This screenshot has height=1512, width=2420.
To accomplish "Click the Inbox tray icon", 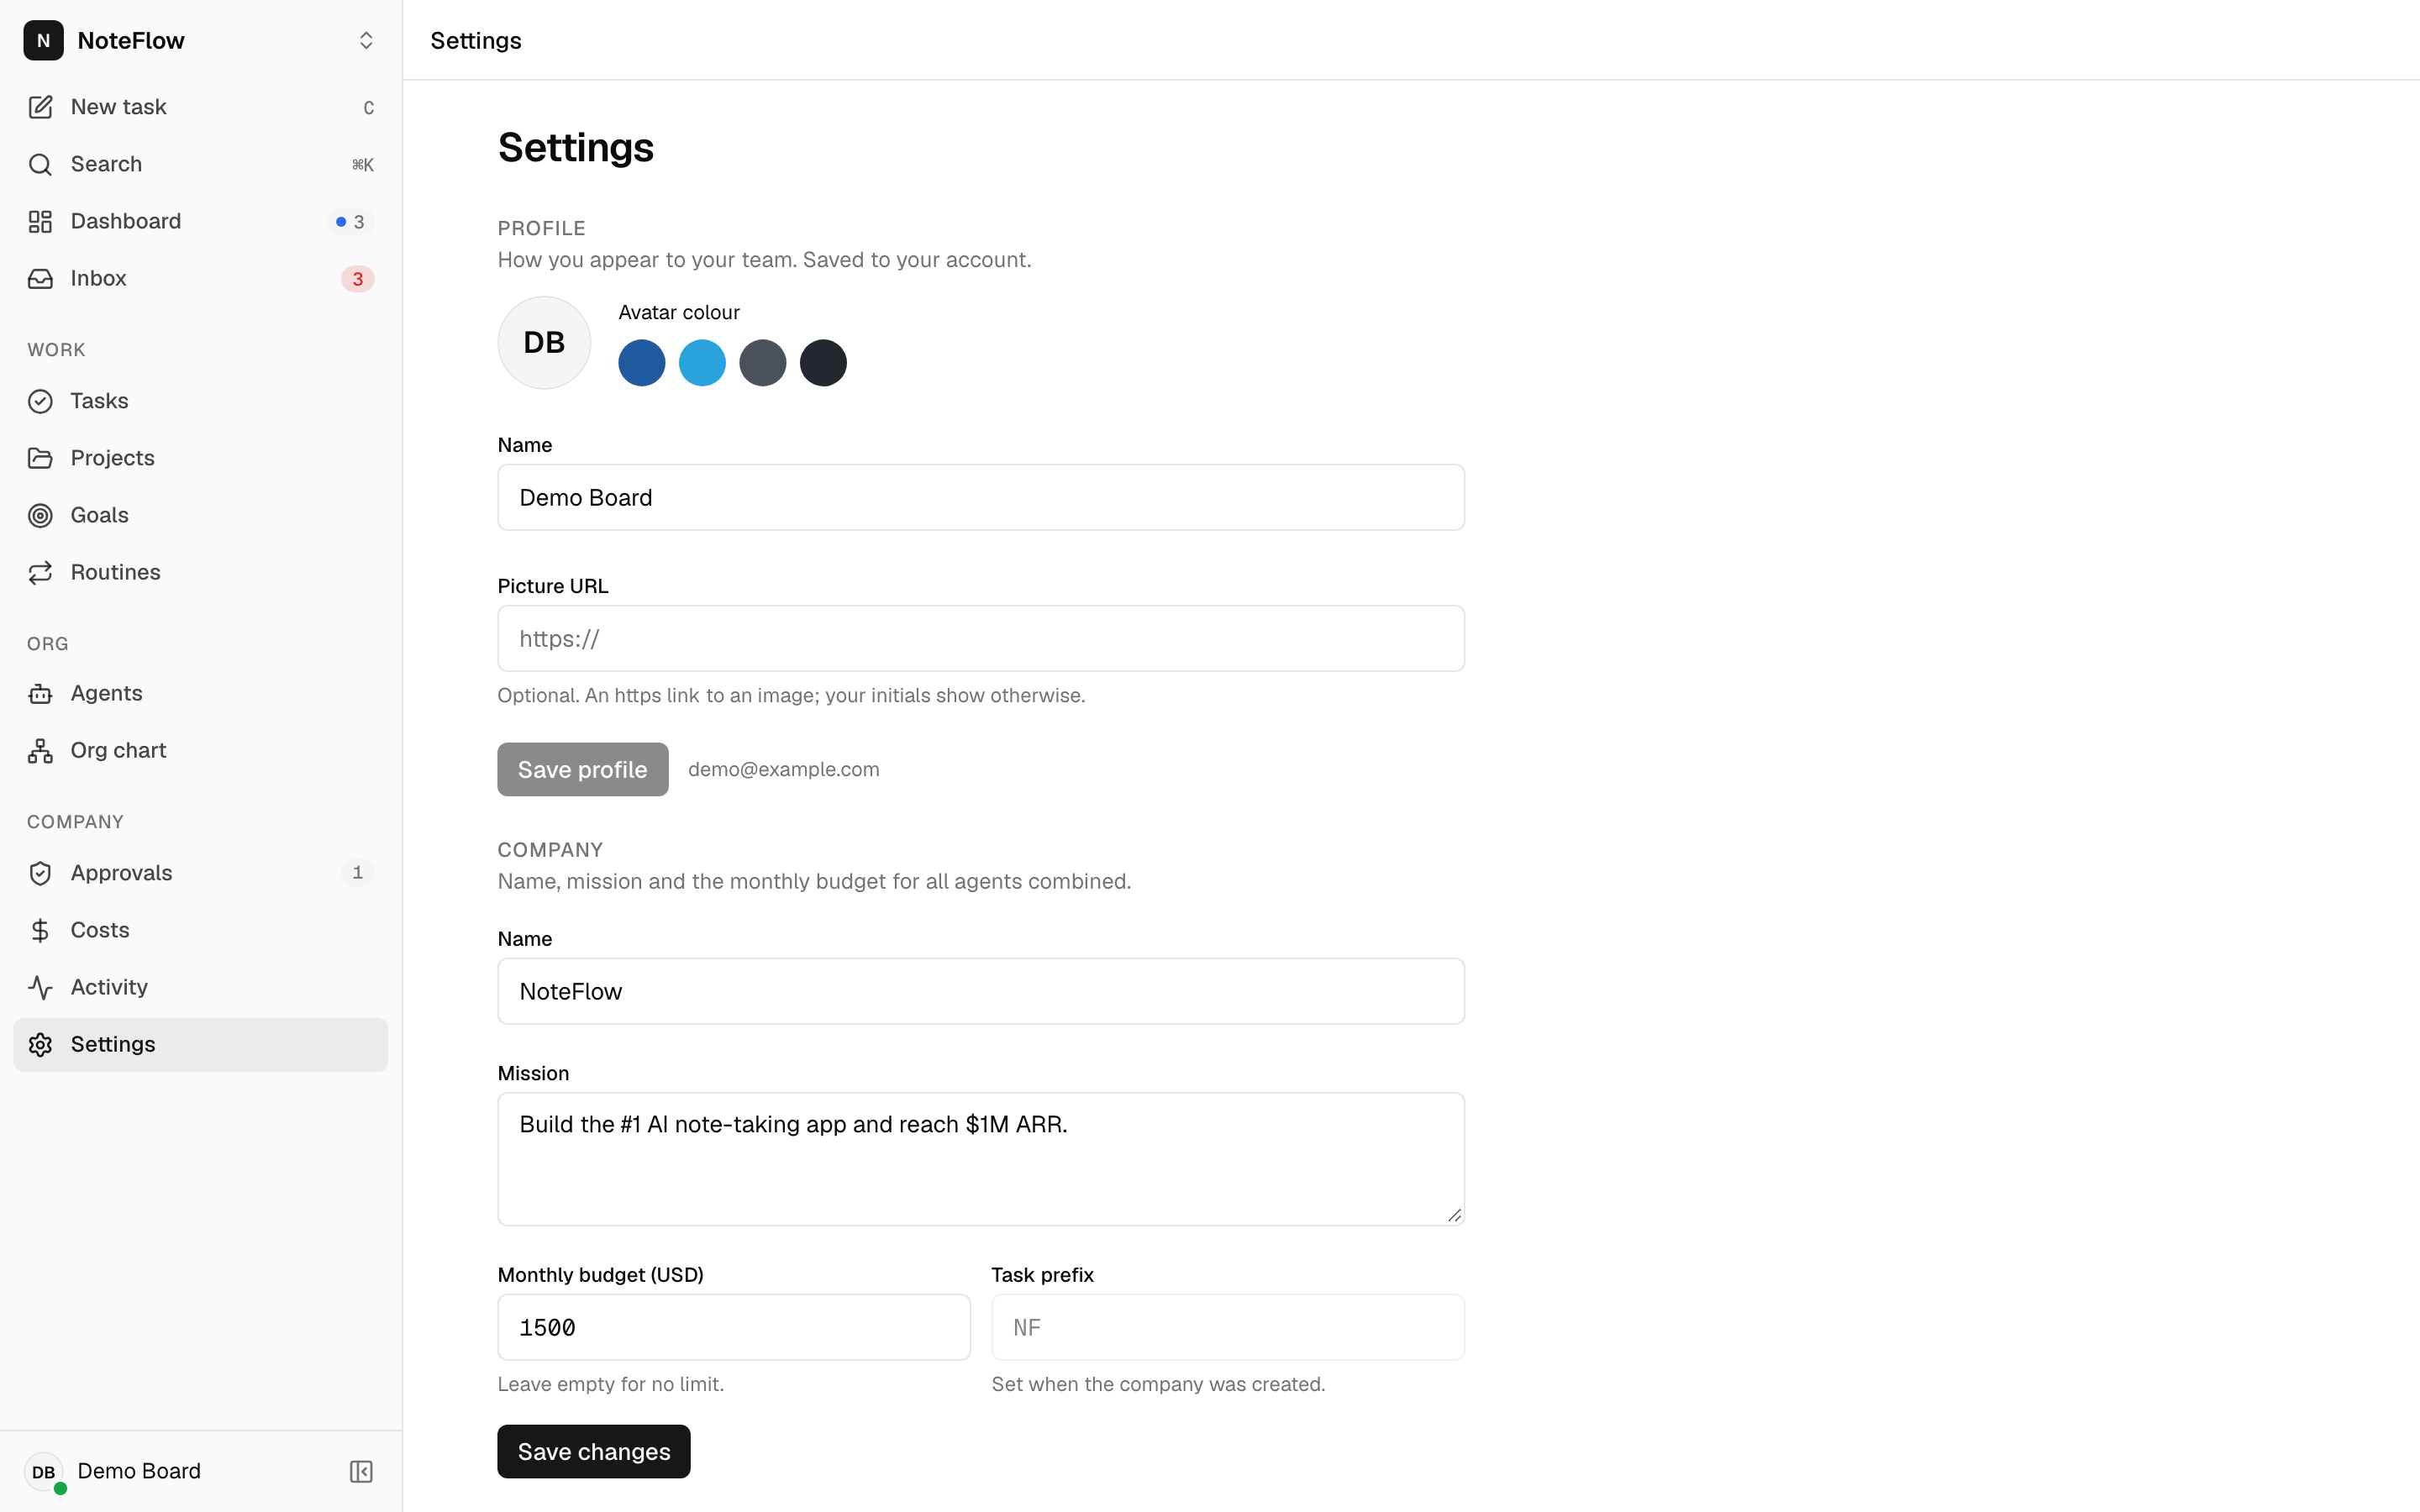I will (40, 278).
